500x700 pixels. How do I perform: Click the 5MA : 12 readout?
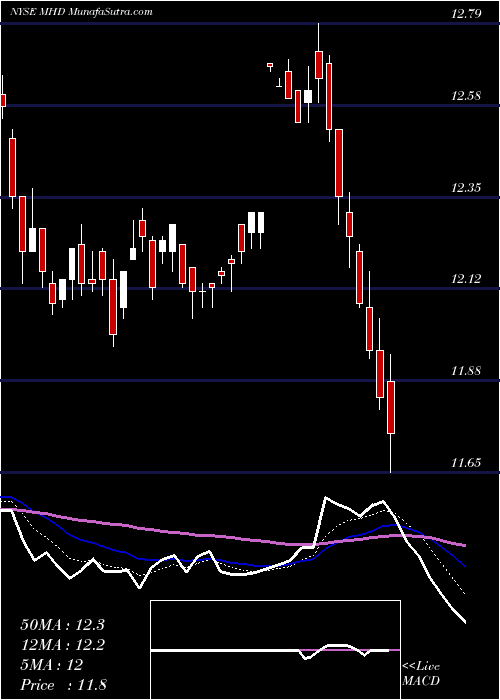[51, 665]
